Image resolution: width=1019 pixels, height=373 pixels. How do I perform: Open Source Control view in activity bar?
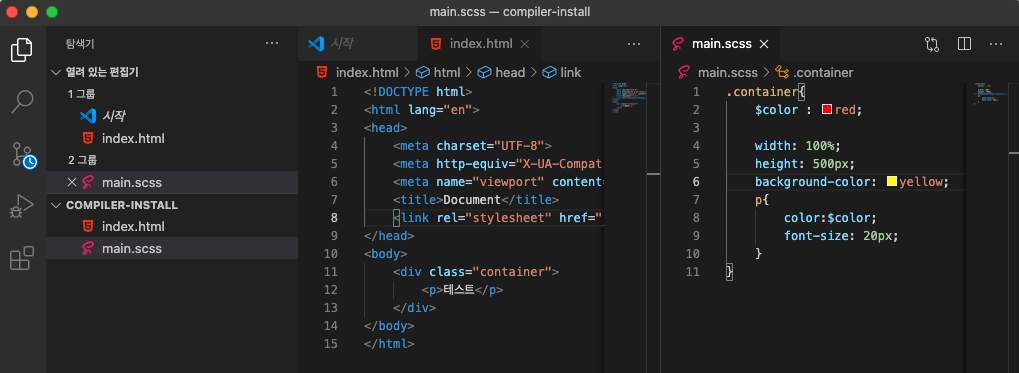pos(23,155)
